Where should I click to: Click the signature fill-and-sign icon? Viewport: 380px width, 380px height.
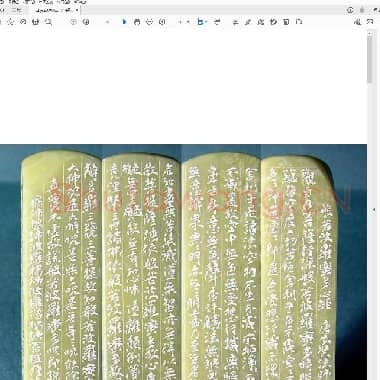[x=261, y=22]
